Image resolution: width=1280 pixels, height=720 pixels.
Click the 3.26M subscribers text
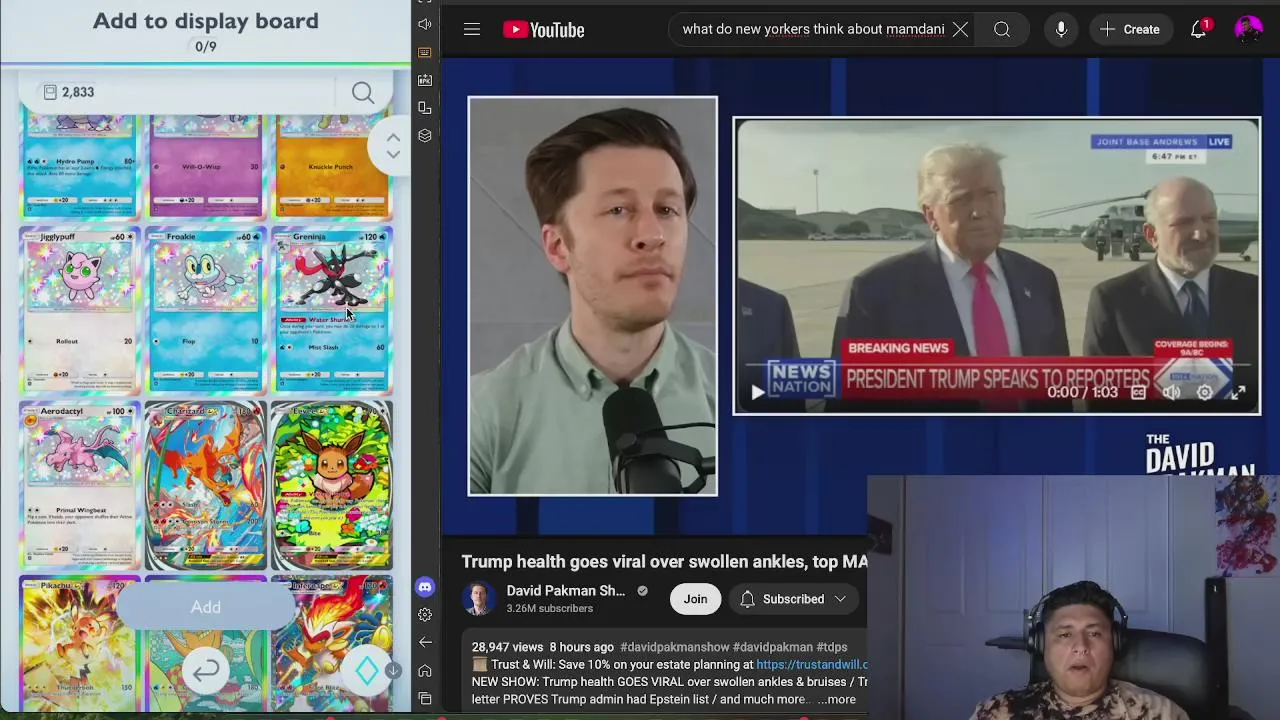[x=549, y=609]
